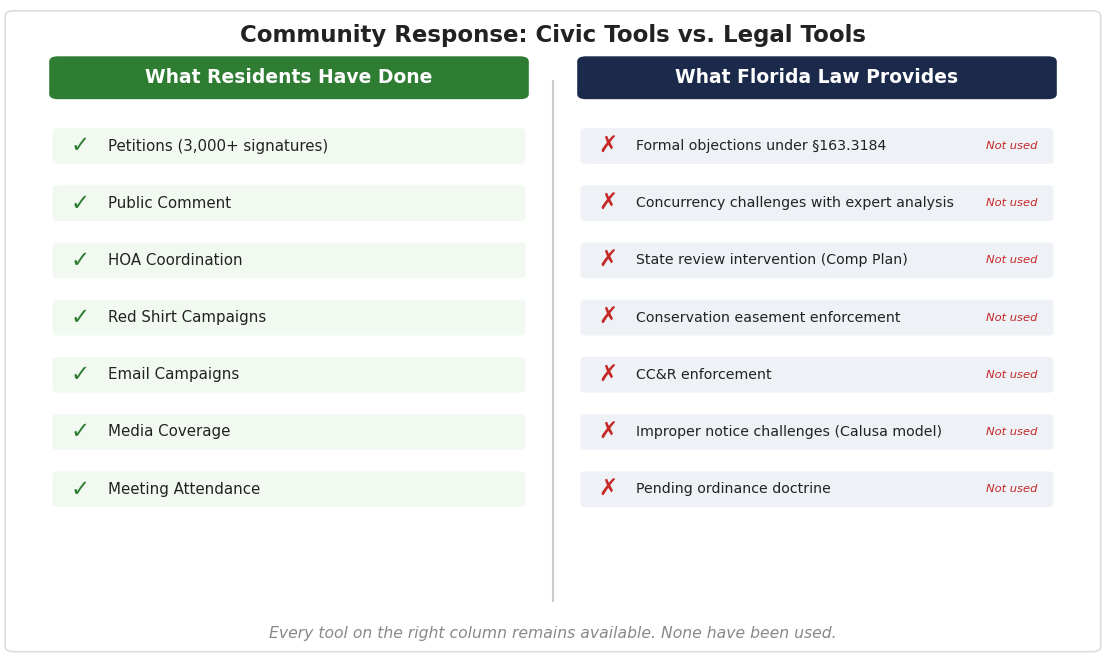Screen dimensions: 1106x656
Task: Select the What Residents Have Done header
Action: (x=289, y=77)
